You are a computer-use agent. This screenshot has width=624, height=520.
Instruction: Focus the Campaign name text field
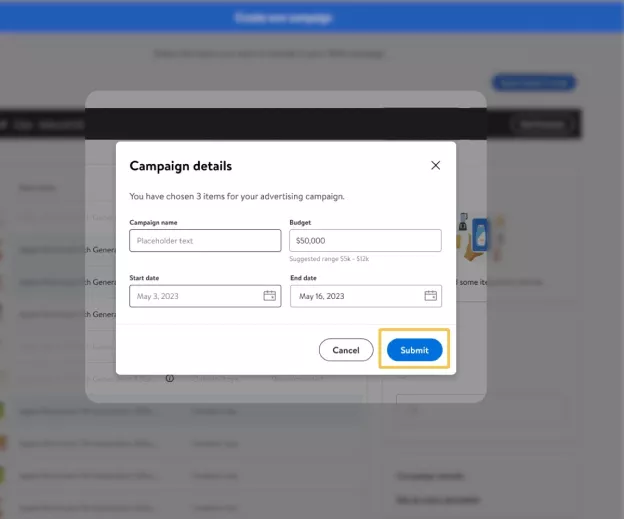point(205,240)
